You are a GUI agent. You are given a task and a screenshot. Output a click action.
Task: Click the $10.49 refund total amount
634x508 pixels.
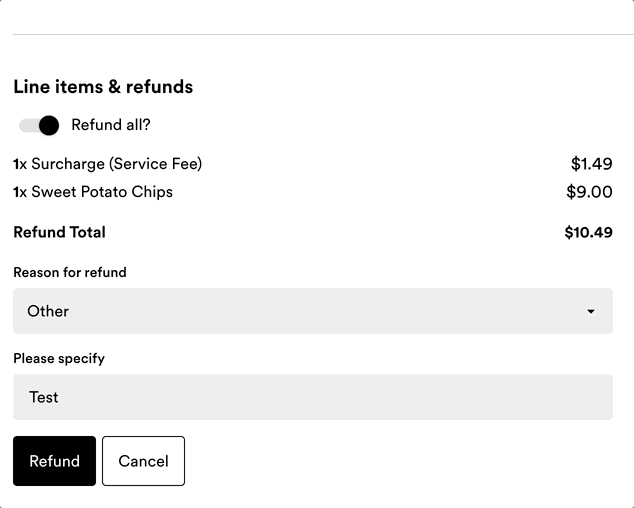point(588,232)
